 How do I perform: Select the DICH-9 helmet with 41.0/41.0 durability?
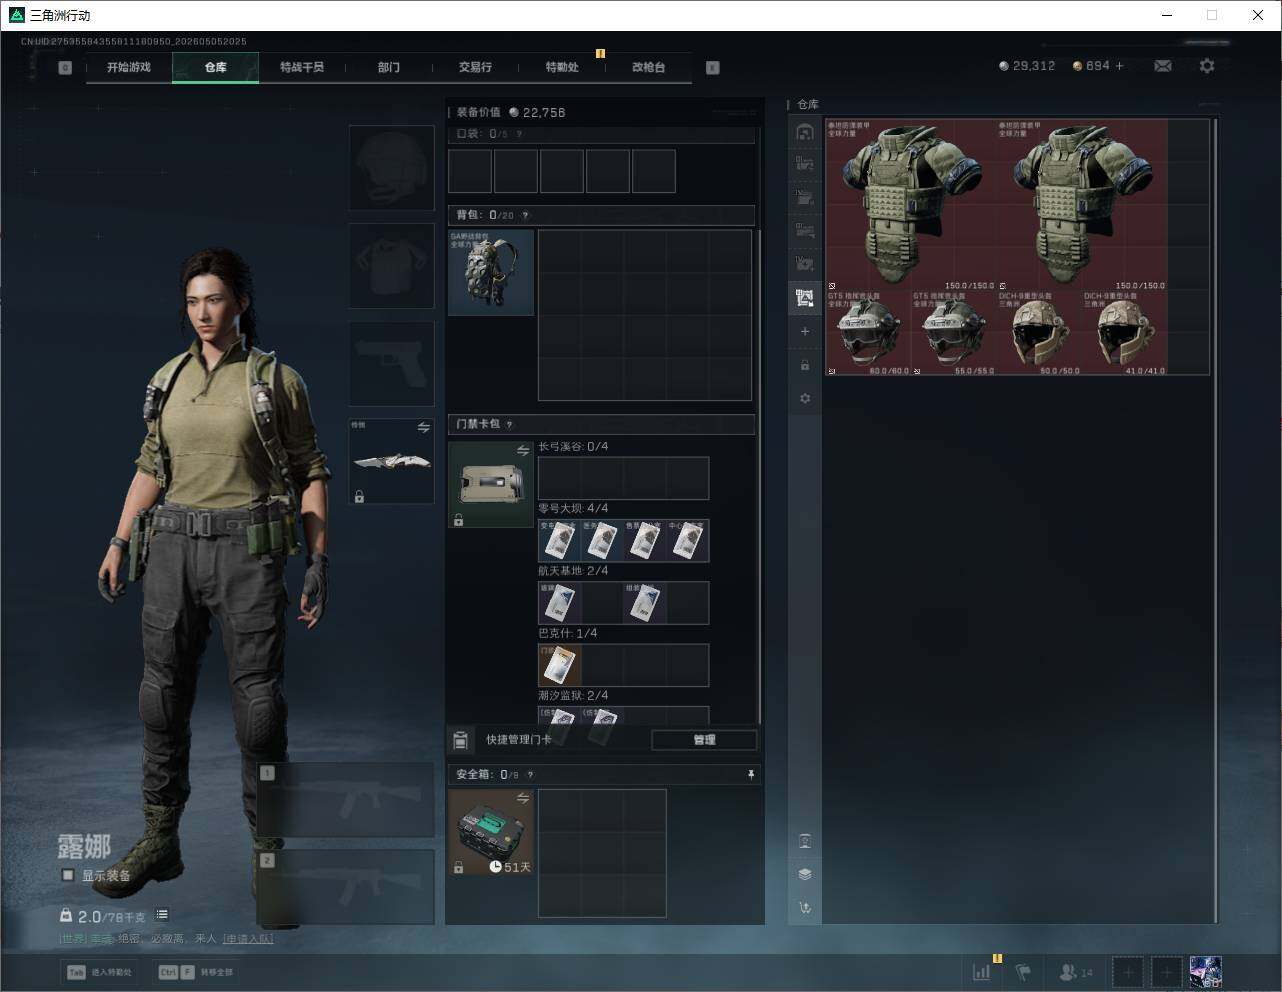(x=1125, y=333)
